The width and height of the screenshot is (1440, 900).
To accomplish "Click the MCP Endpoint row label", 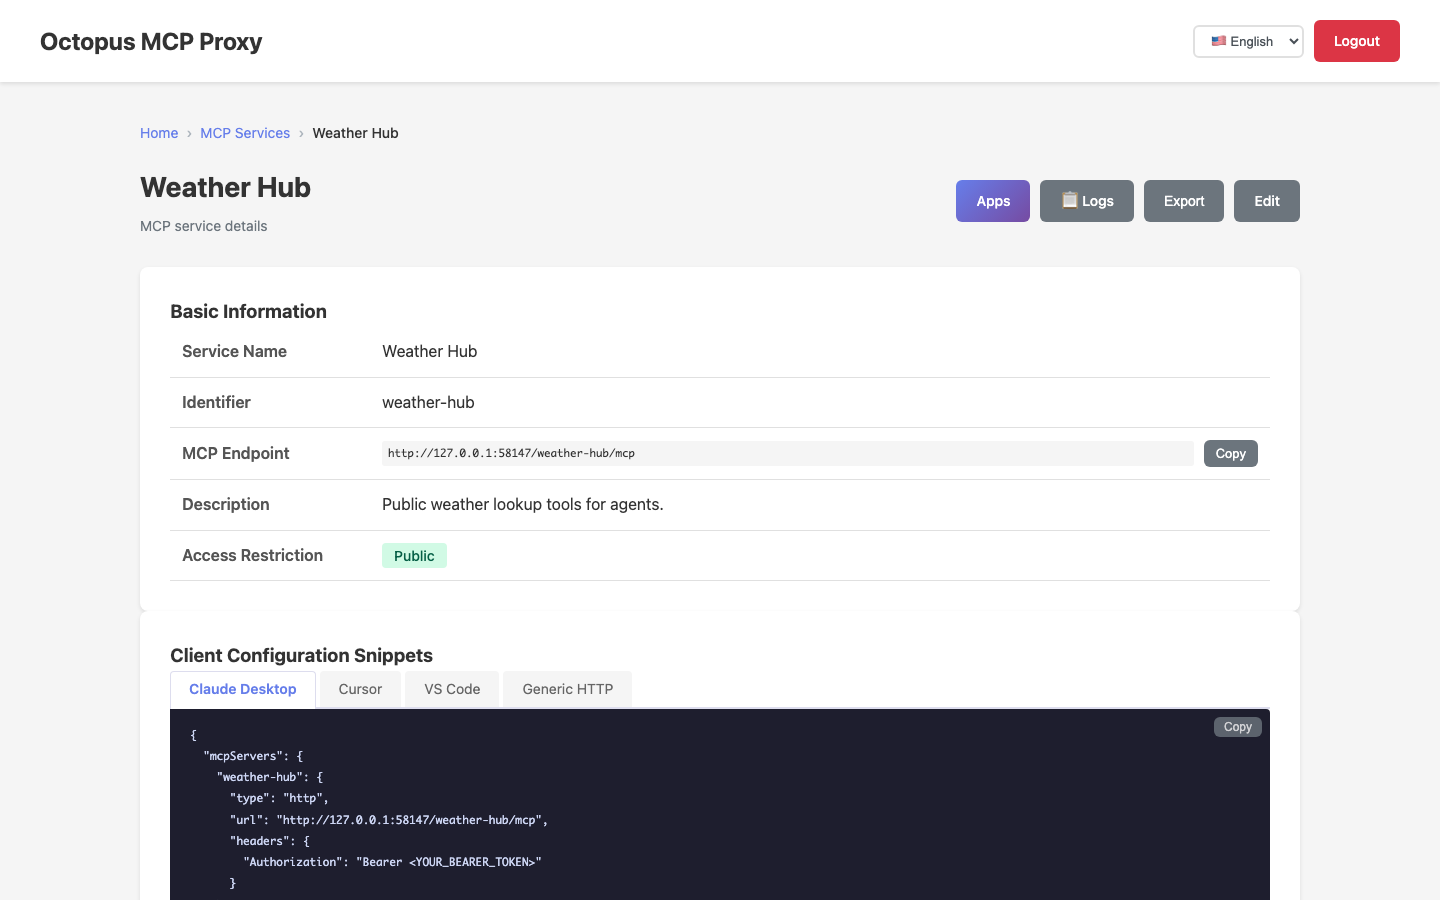I will click(235, 453).
